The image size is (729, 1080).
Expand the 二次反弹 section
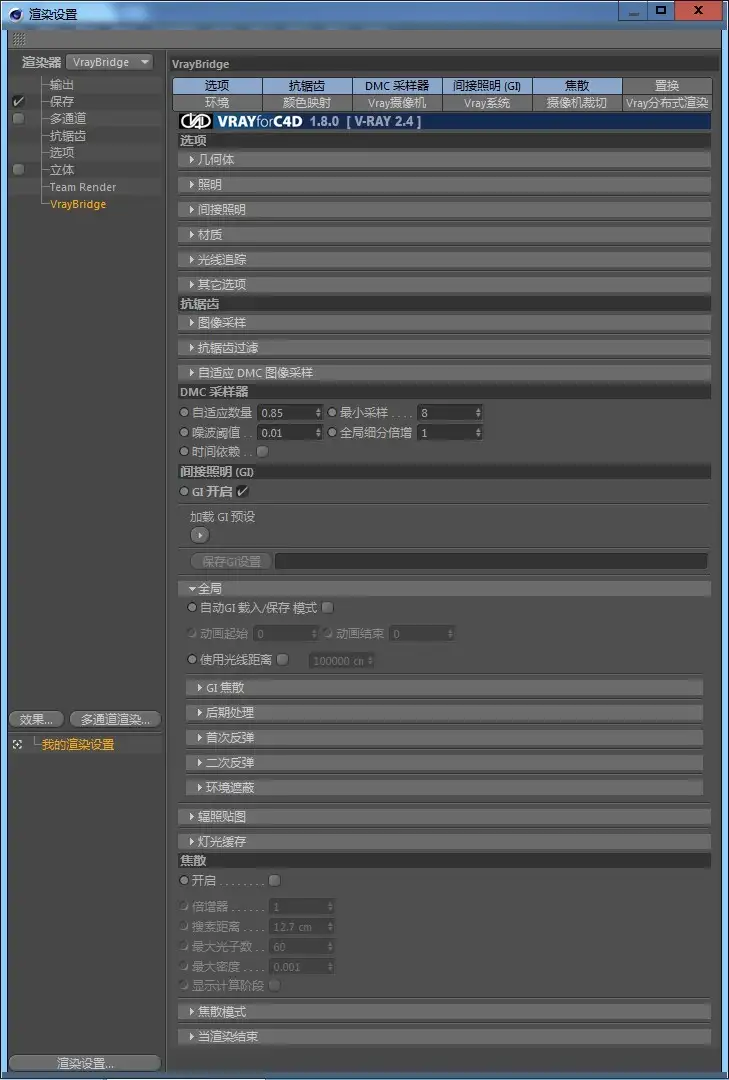pos(444,762)
